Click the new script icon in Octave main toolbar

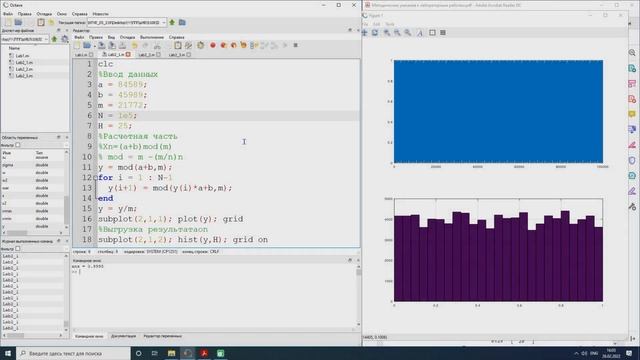(8, 22)
